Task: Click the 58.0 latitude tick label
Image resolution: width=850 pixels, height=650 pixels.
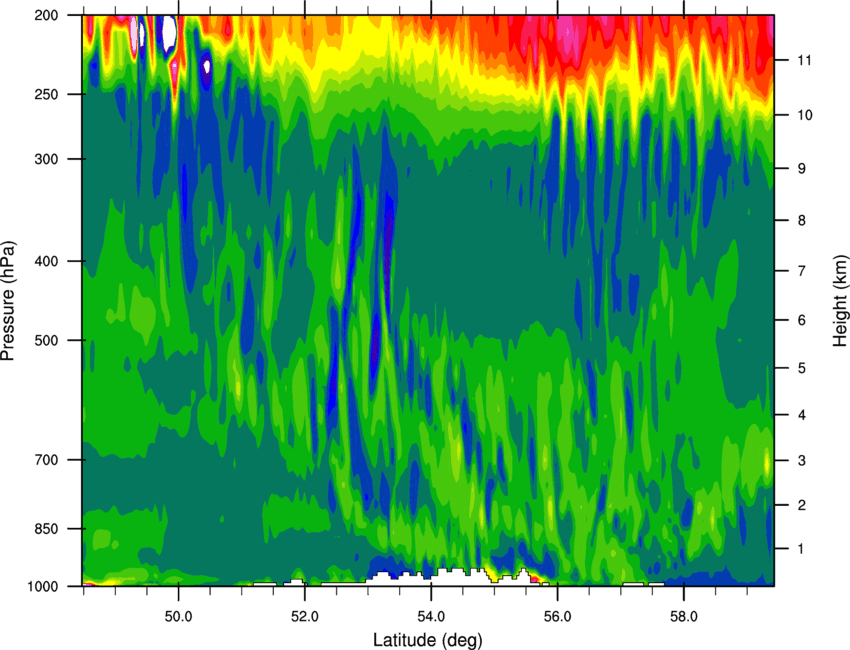Action: point(684,617)
